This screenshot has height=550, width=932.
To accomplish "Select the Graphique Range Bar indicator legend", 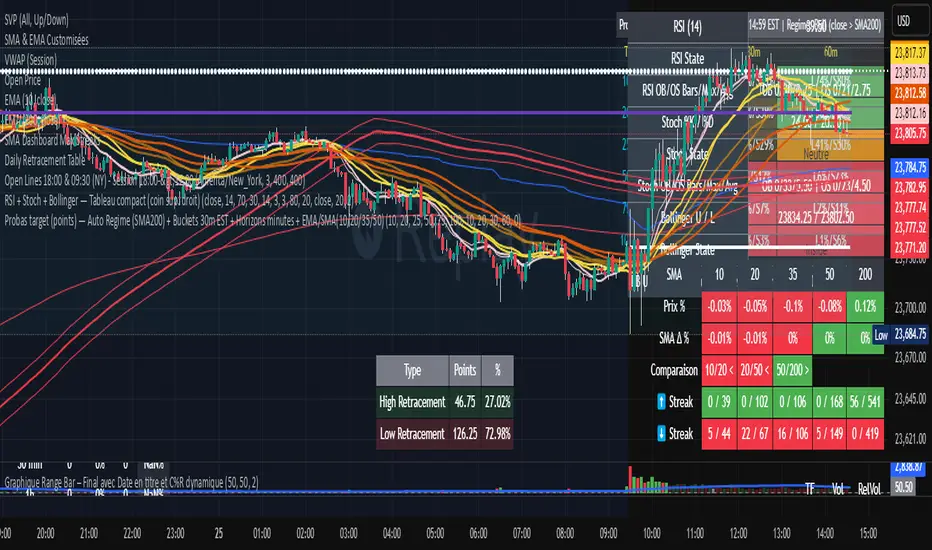I will [x=131, y=483].
